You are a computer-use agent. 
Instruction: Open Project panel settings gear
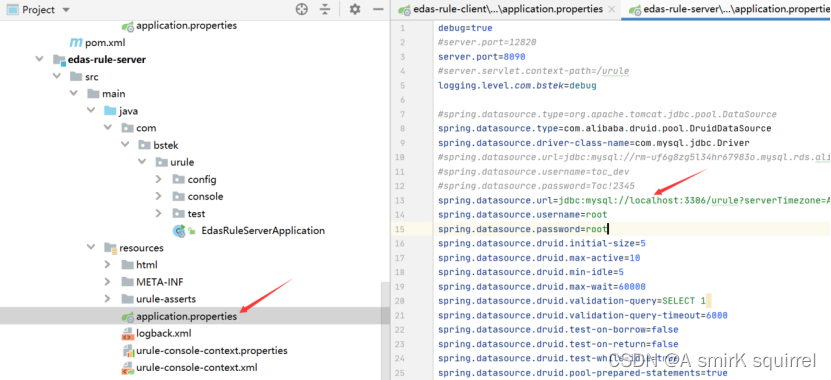355,9
